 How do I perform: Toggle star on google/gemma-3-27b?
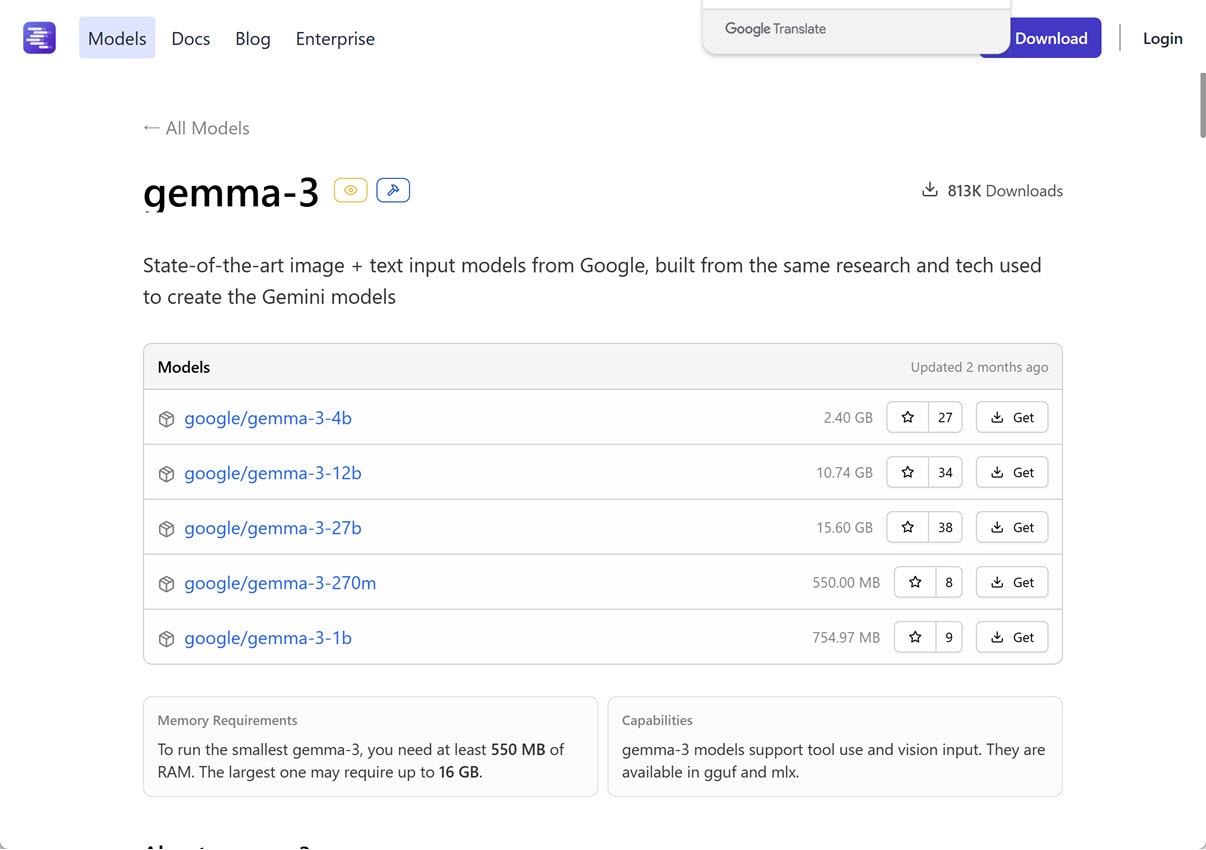click(x=908, y=527)
